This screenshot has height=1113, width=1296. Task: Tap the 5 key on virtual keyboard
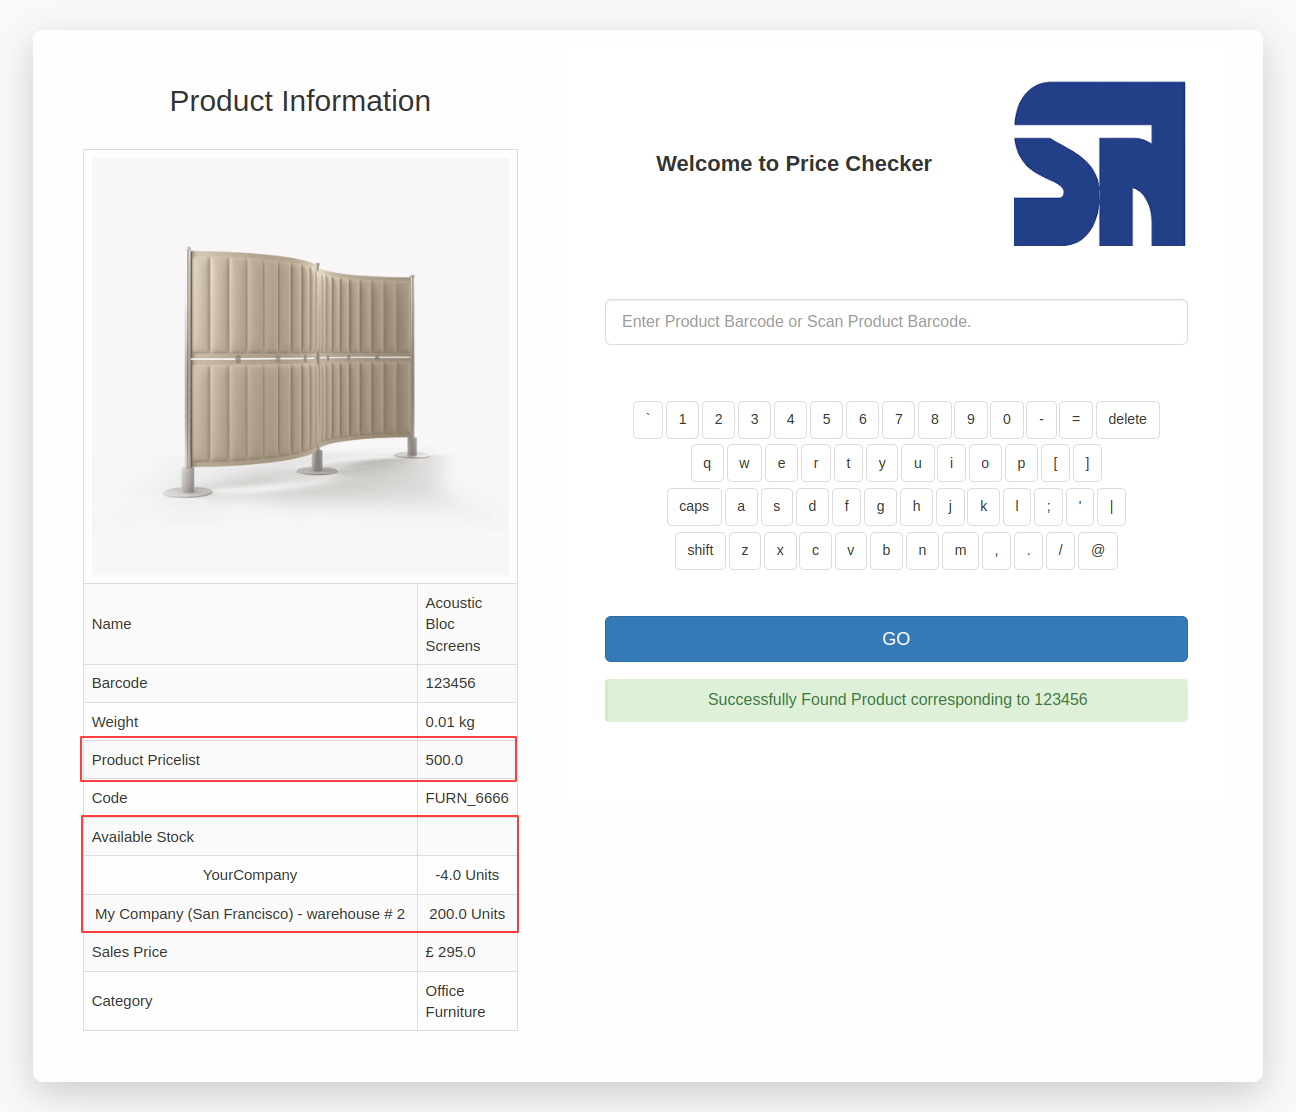pos(826,420)
